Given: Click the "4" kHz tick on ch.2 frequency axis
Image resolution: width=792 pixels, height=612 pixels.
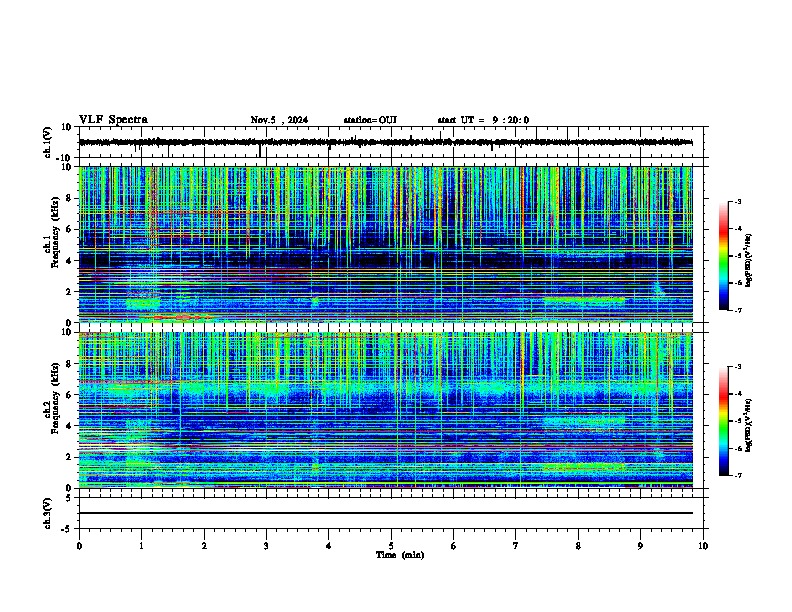Looking at the screenshot, I should click(70, 426).
